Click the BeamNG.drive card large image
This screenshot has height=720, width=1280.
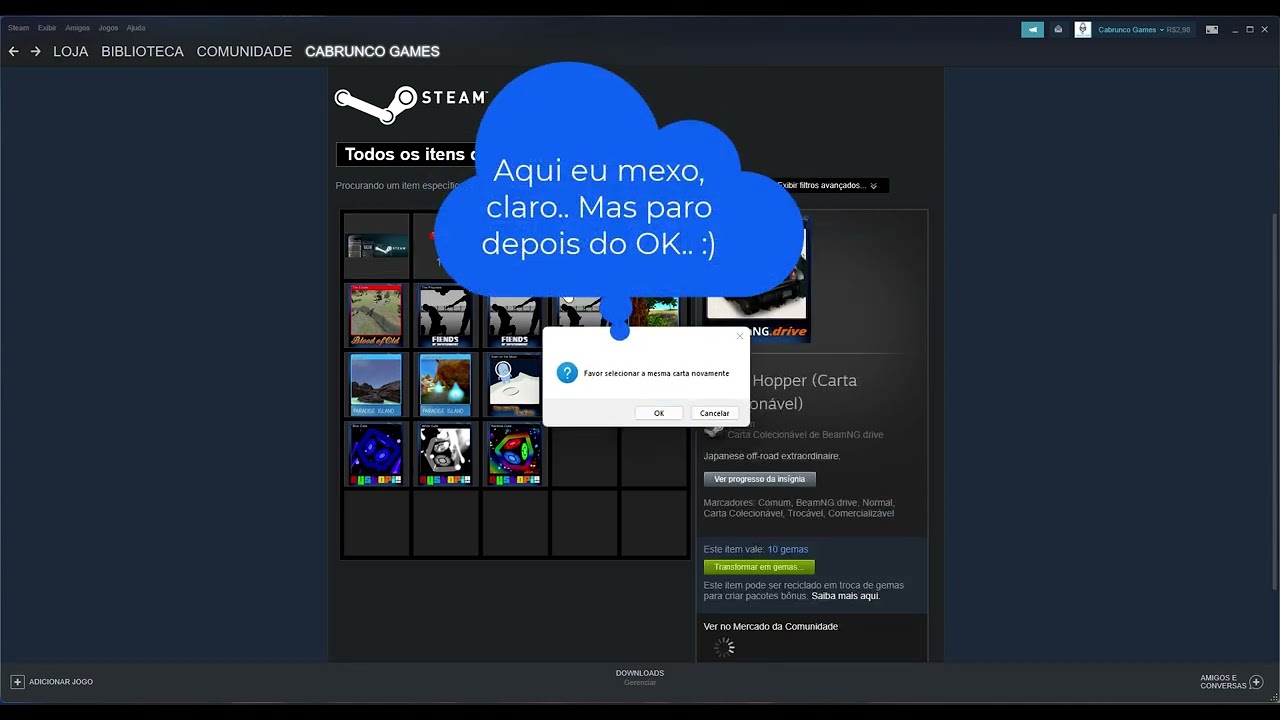tap(757, 280)
